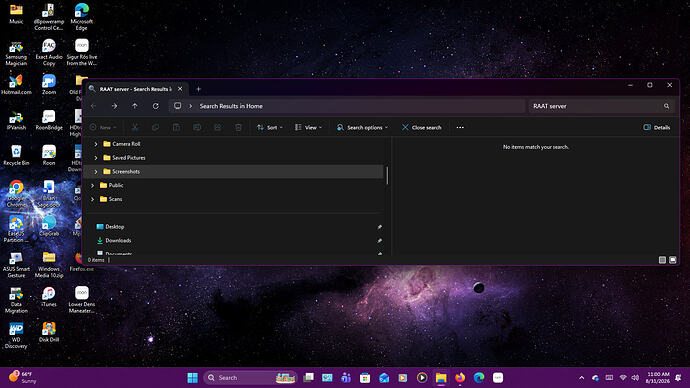Open Firefox from the taskbar

(x=460, y=377)
